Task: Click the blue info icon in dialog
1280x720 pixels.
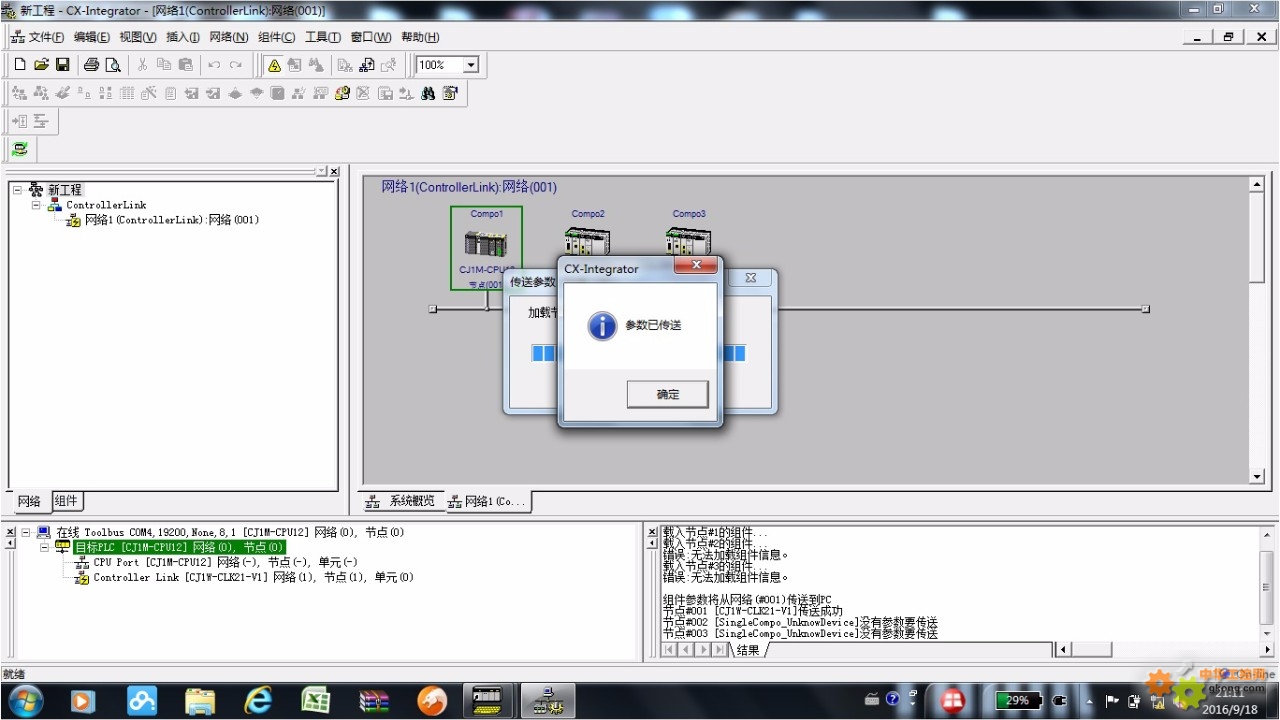Action: [602, 325]
